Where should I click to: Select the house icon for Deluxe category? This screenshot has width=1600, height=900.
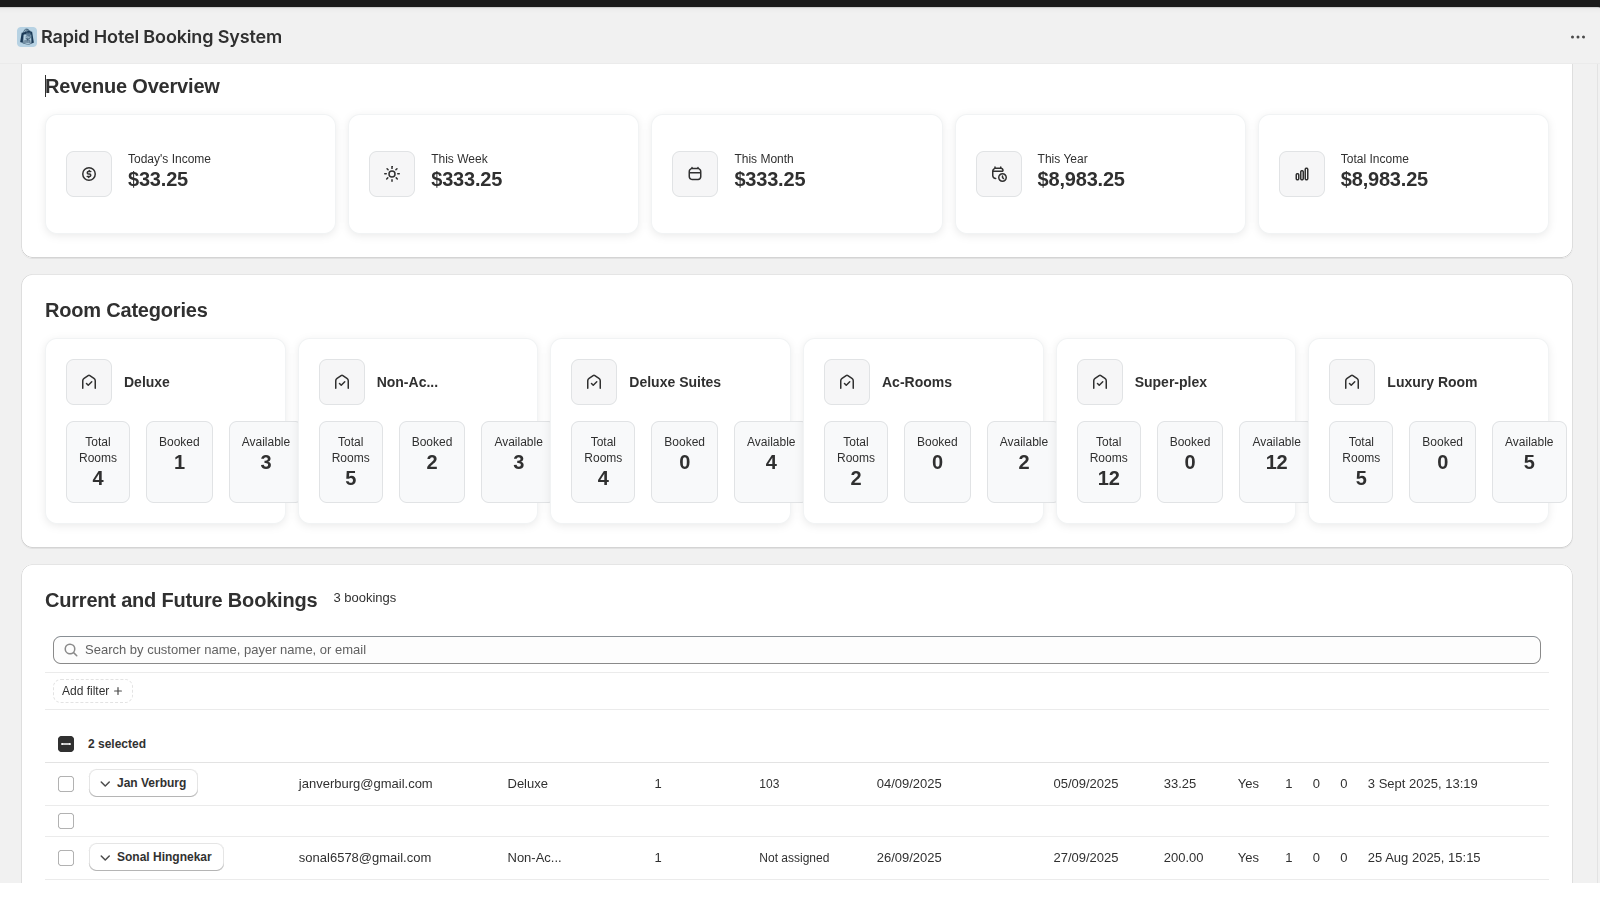click(89, 382)
